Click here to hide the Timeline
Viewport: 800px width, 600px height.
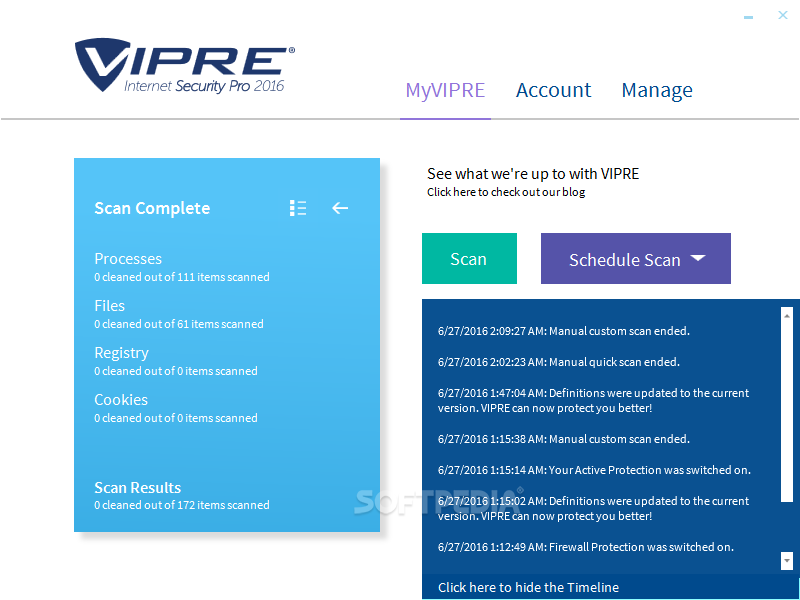(x=528, y=587)
